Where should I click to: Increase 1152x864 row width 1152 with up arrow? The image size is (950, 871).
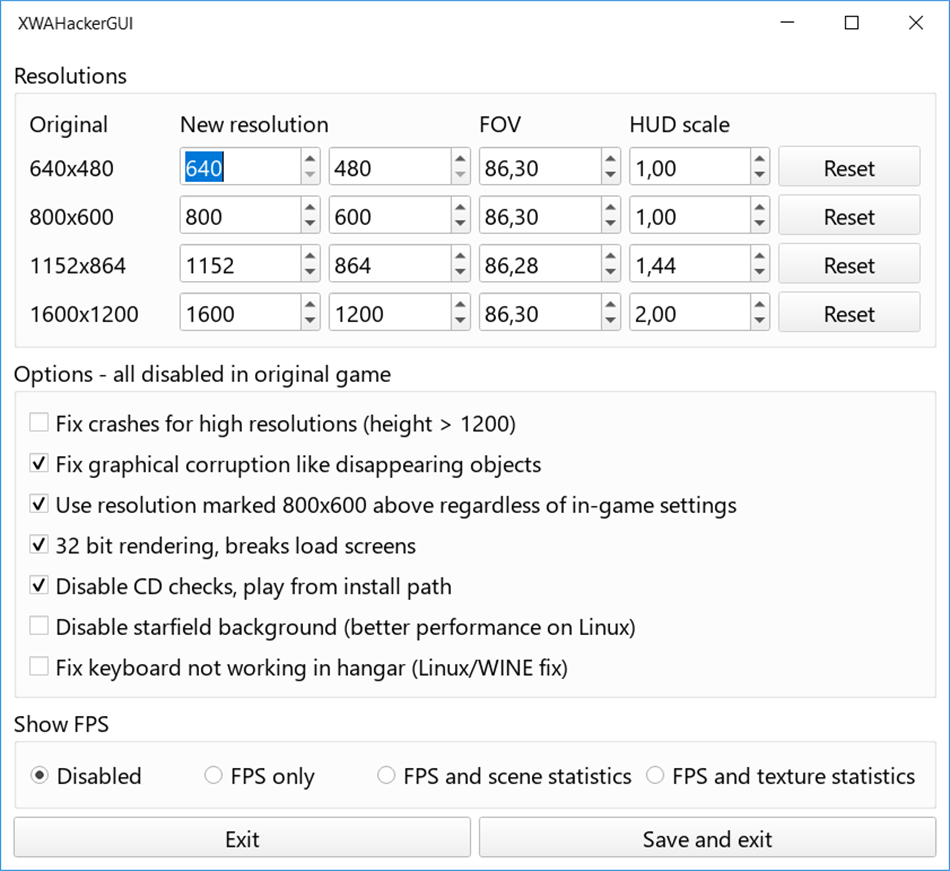pos(310,256)
